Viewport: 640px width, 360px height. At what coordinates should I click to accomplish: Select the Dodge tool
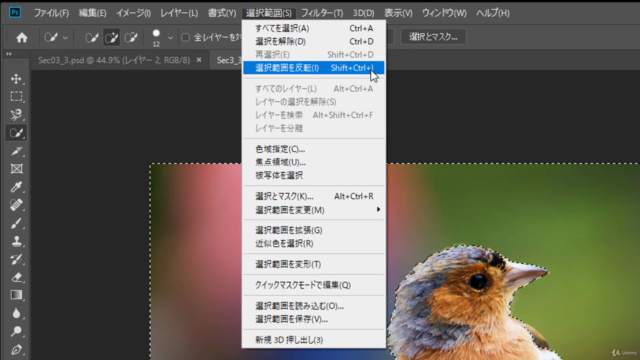point(16,331)
